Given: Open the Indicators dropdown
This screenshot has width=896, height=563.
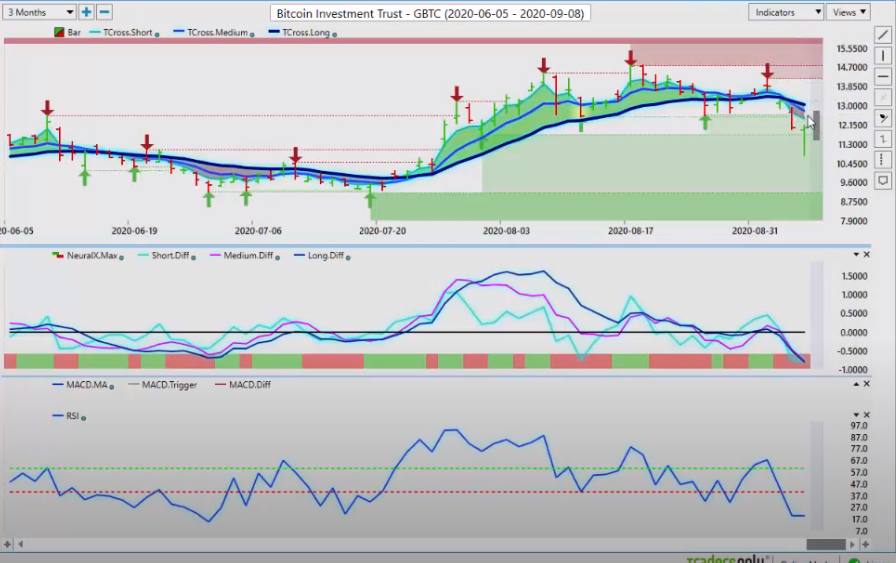Looking at the screenshot, I should (x=786, y=12).
